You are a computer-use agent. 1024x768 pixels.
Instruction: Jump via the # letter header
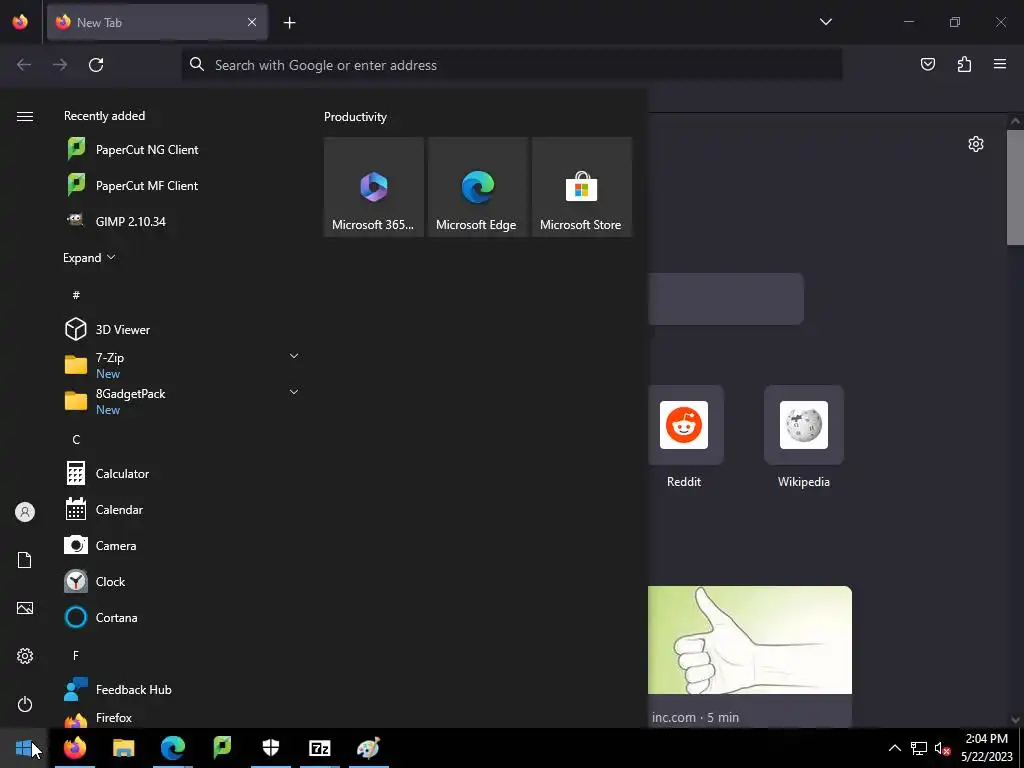(x=76, y=295)
